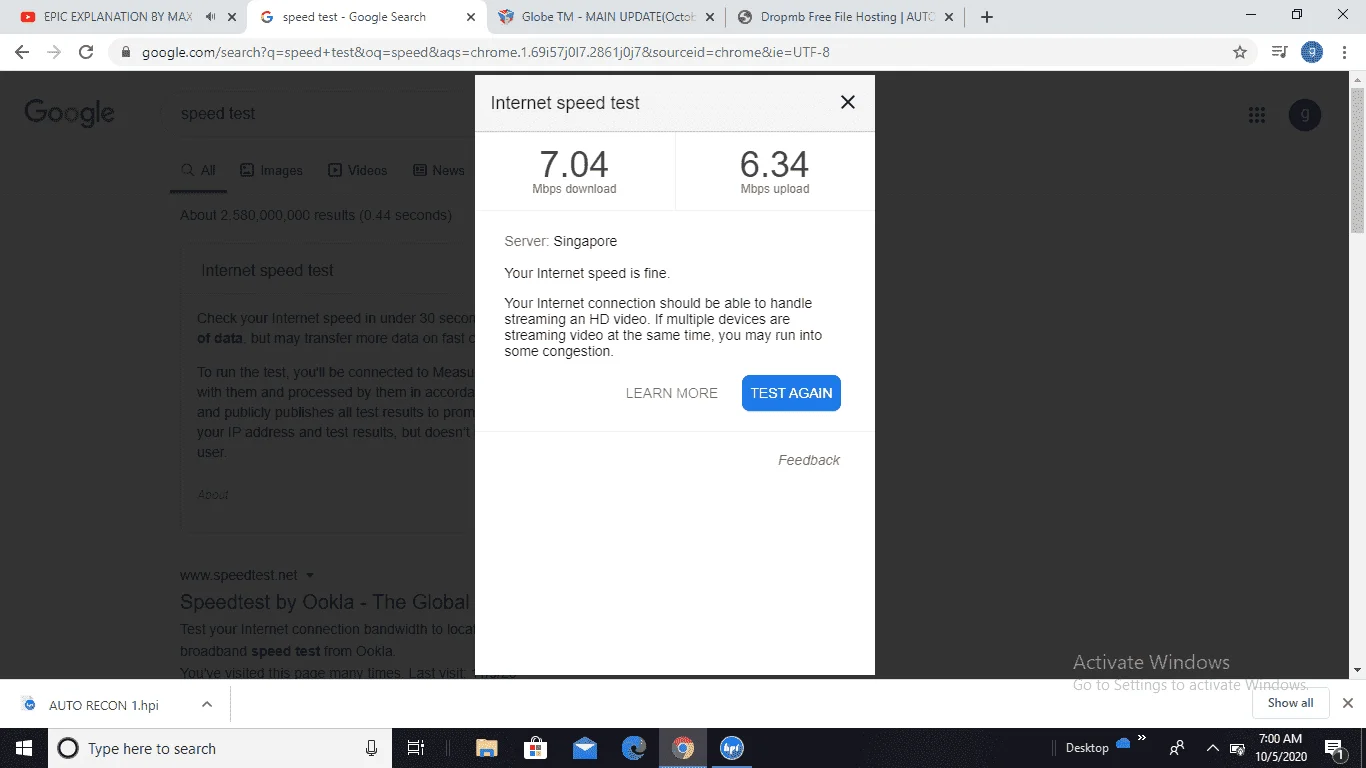The width and height of the screenshot is (1366, 768).
Task: Click the Google search box with speed test
Action: coord(320,114)
